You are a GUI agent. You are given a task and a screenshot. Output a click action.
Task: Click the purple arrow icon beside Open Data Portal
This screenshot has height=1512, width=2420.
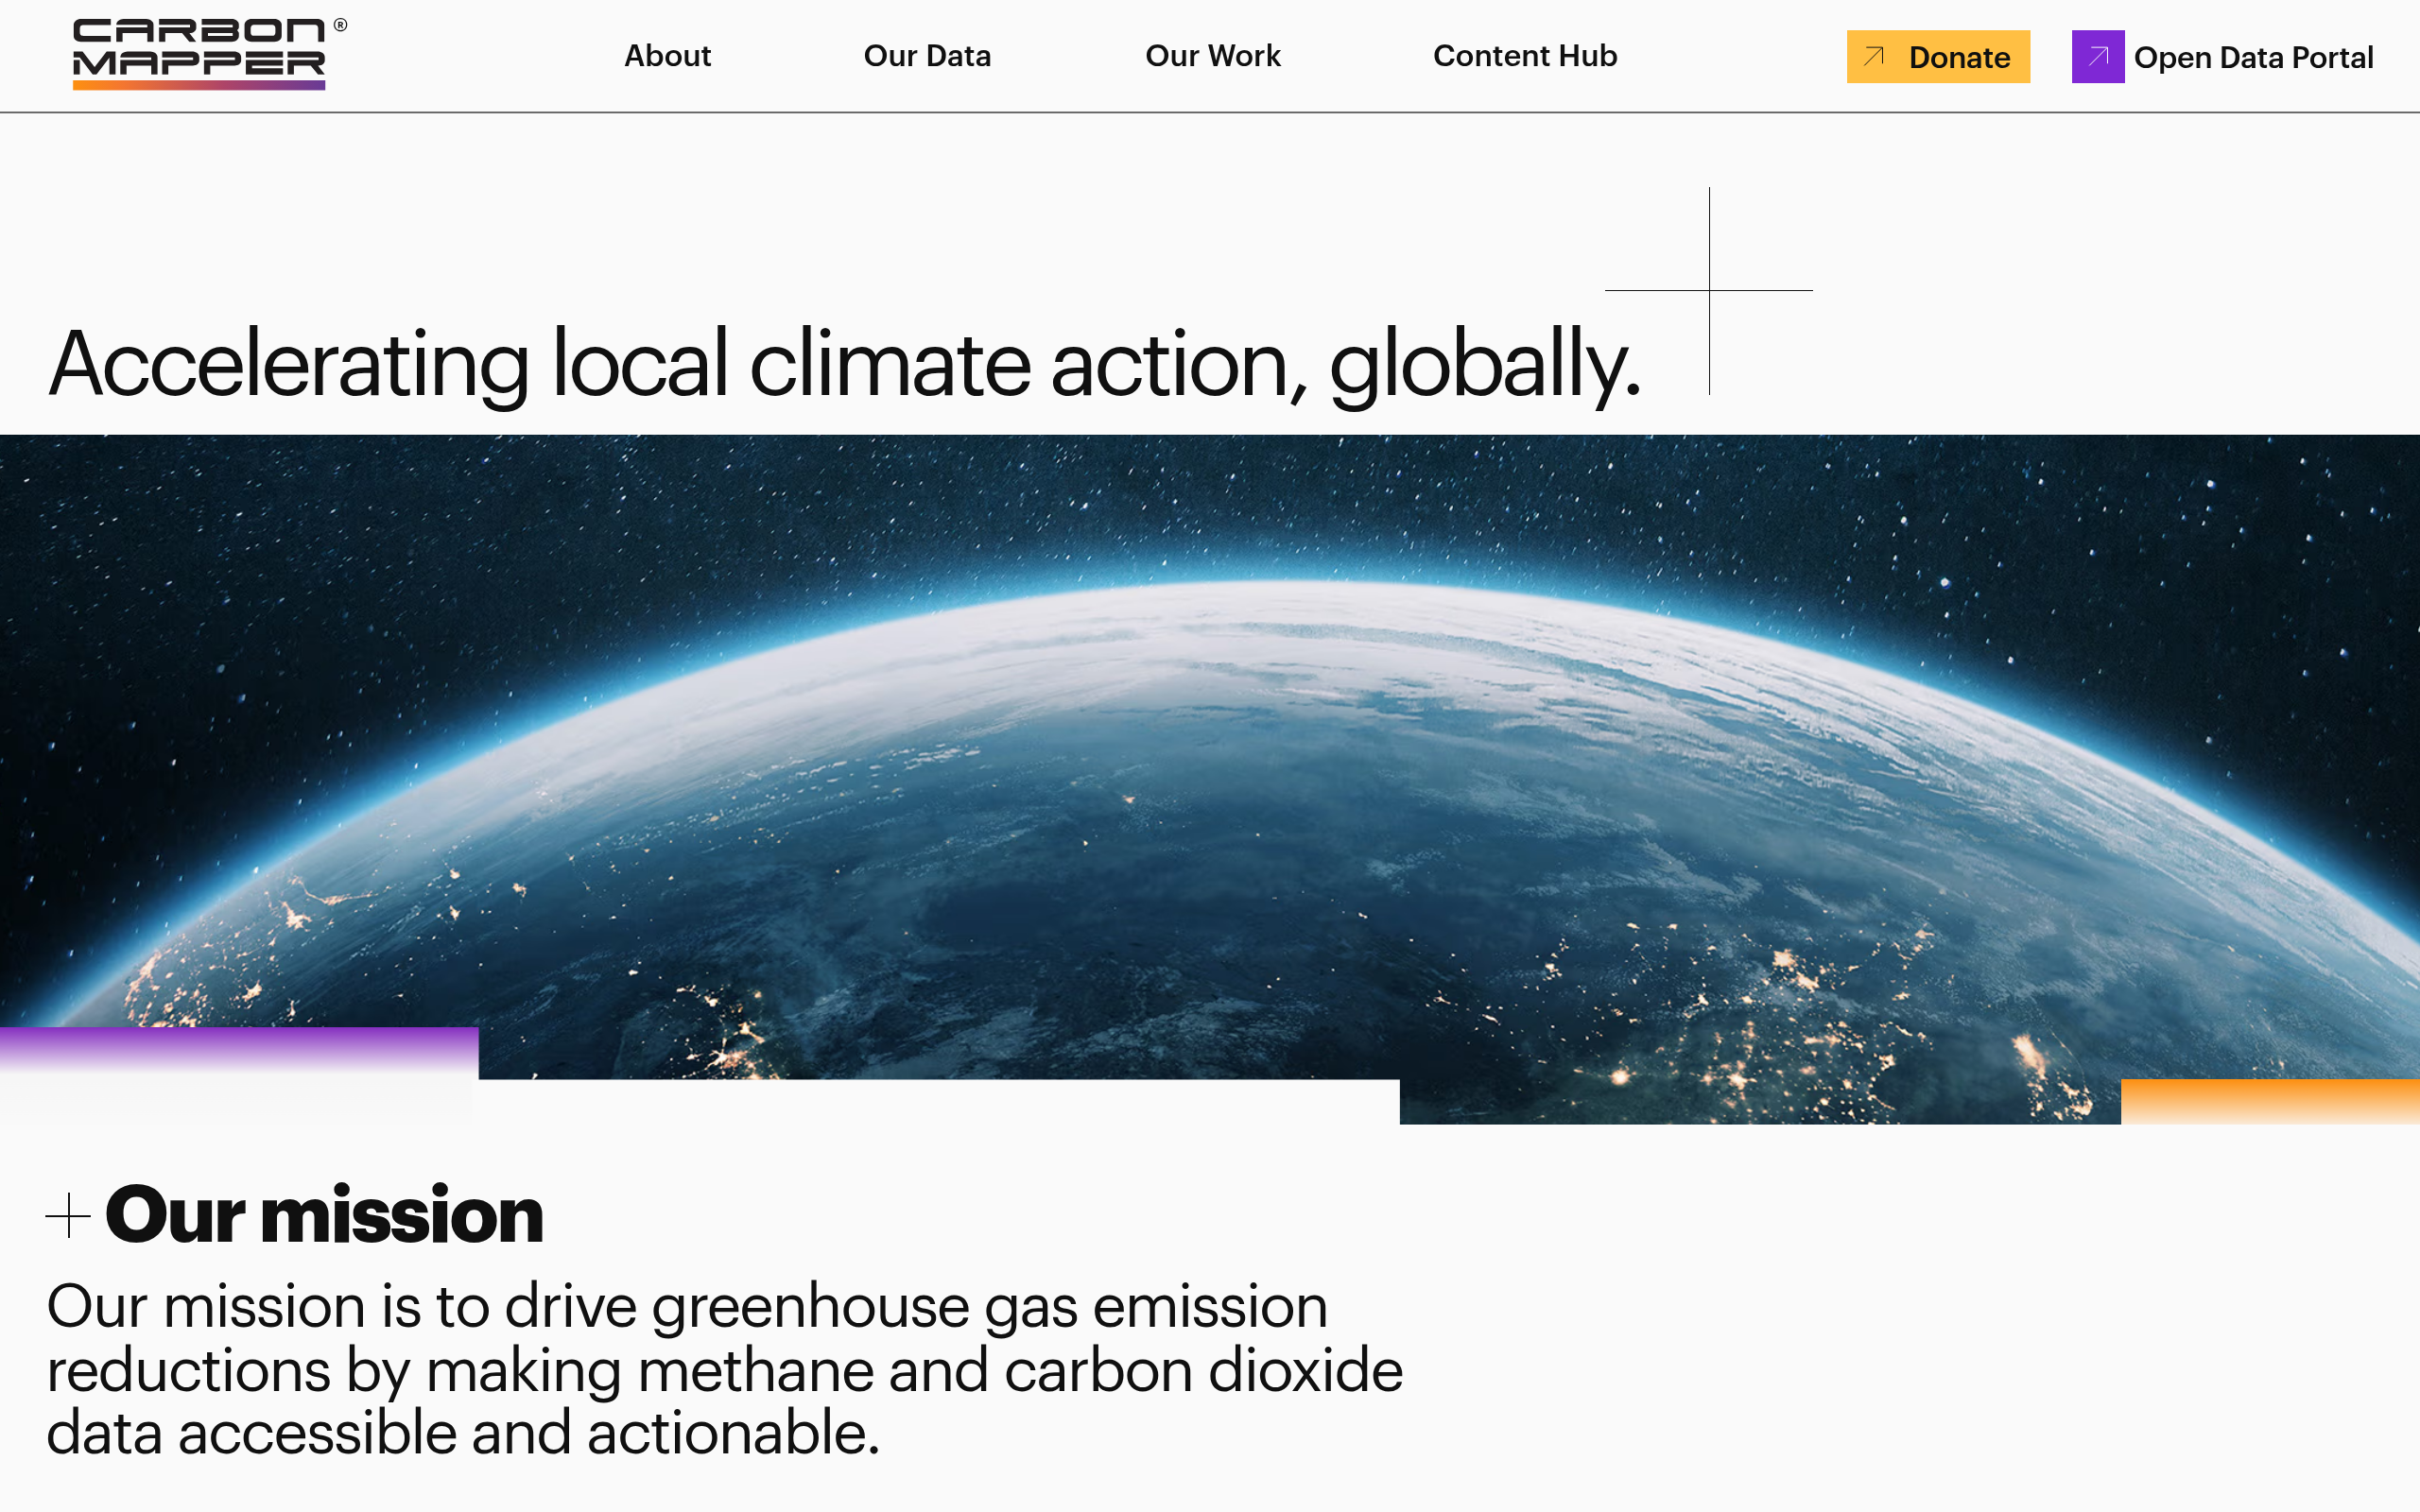(x=2098, y=57)
